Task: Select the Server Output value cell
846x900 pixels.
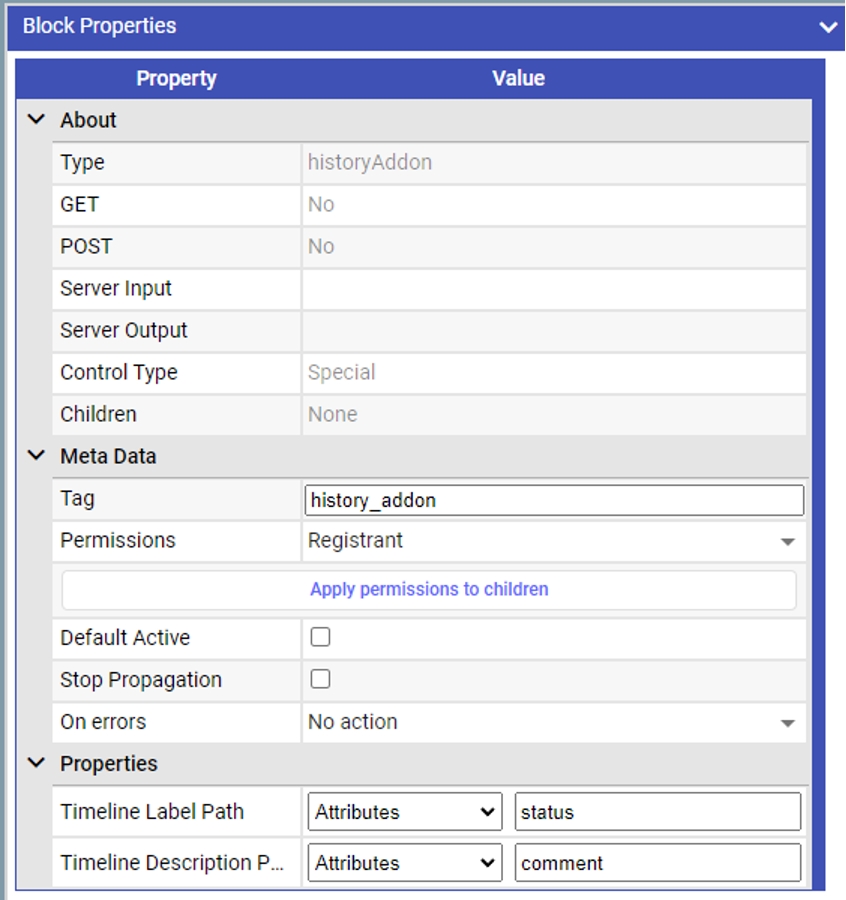Action: click(x=554, y=331)
